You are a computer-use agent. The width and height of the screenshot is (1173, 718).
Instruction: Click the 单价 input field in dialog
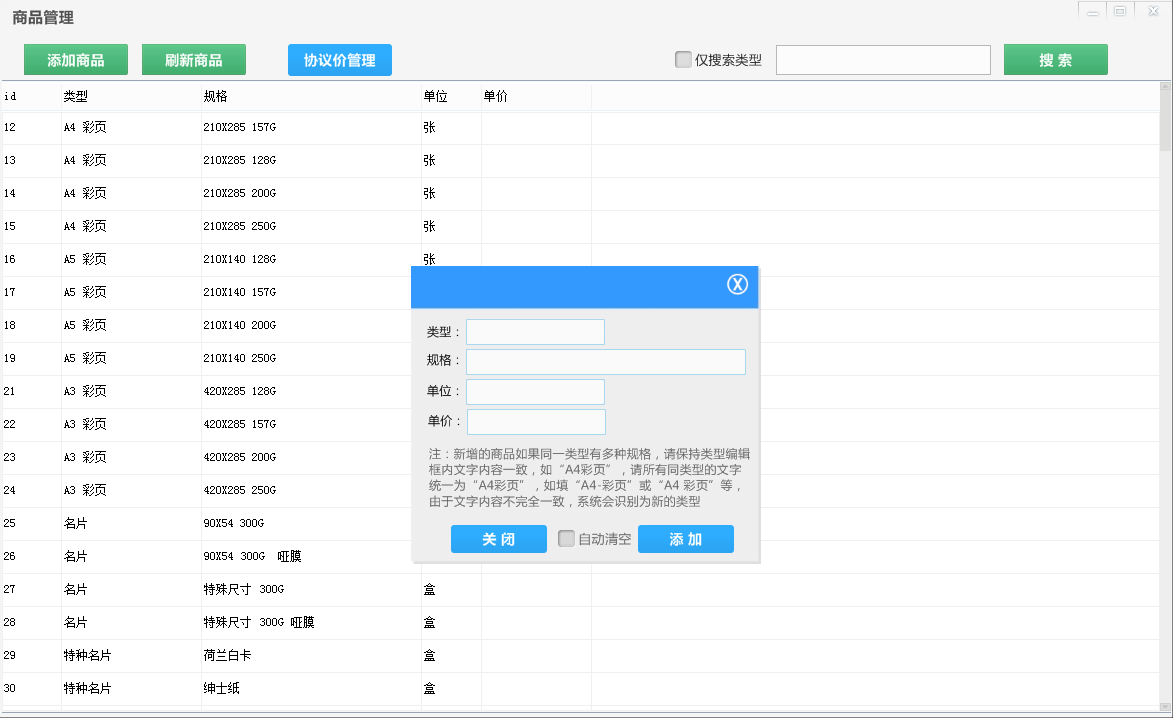coord(536,422)
